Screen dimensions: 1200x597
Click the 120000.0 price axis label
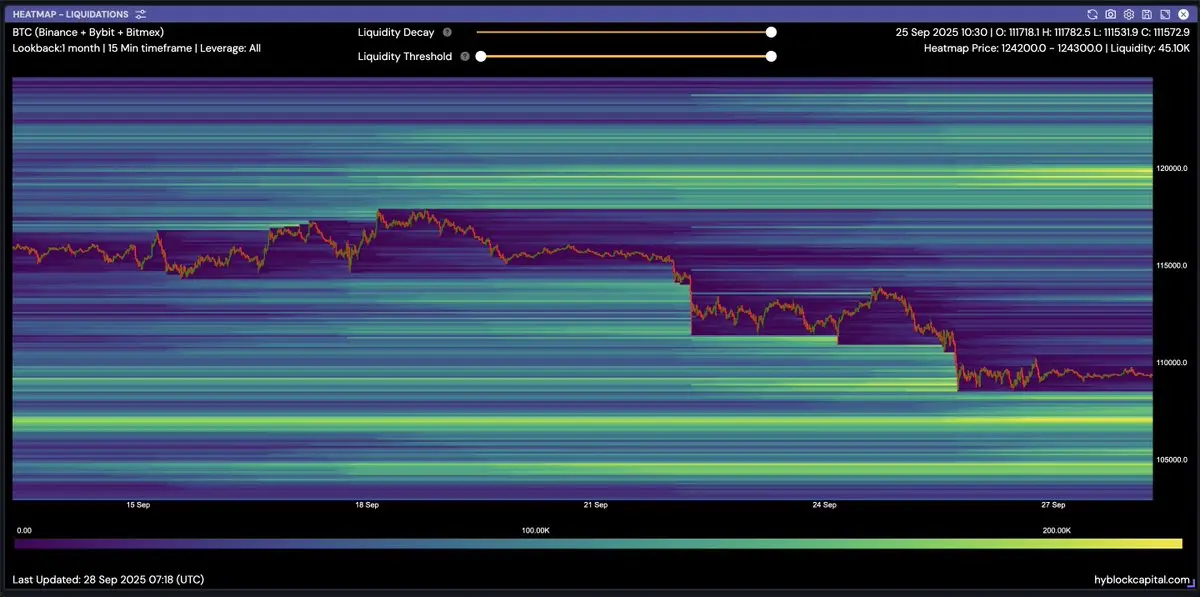(x=1171, y=168)
